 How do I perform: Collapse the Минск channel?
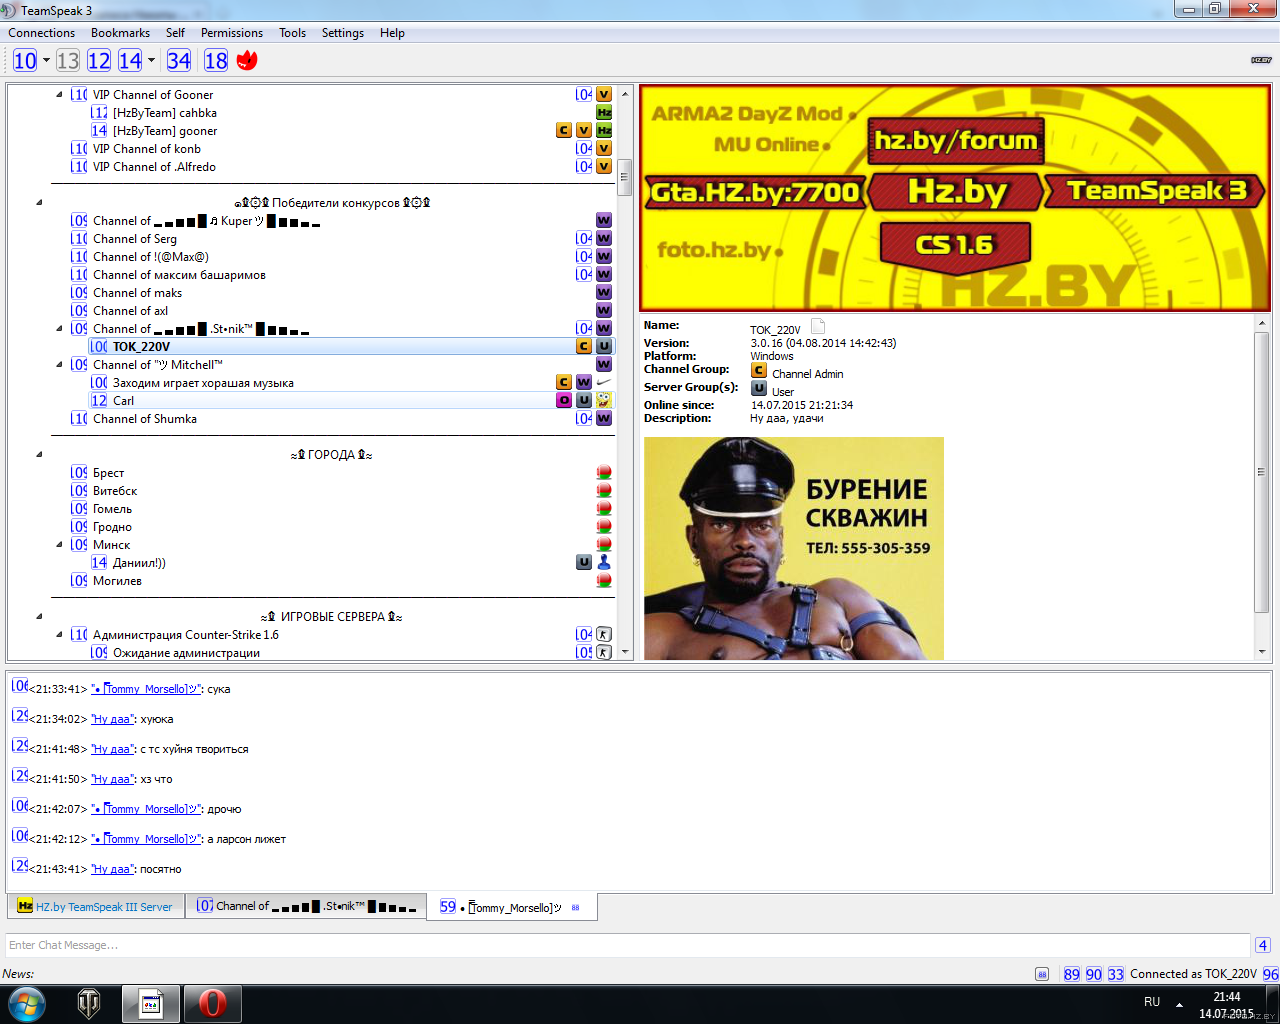pyautogui.click(x=59, y=545)
